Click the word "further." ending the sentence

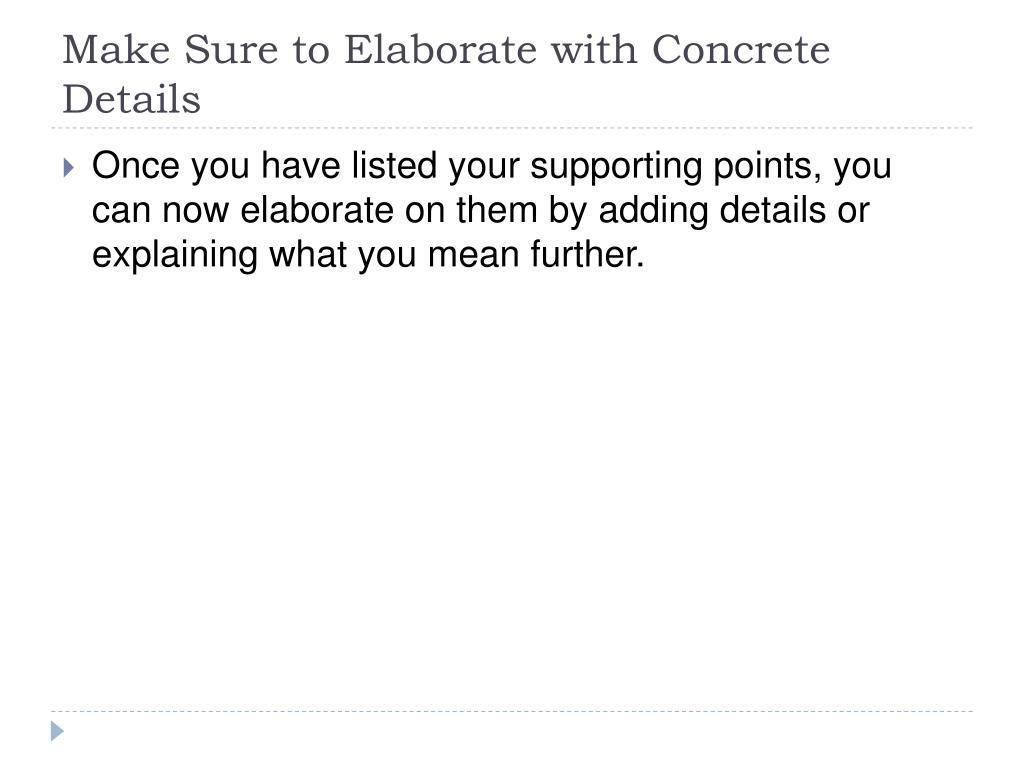[587, 254]
